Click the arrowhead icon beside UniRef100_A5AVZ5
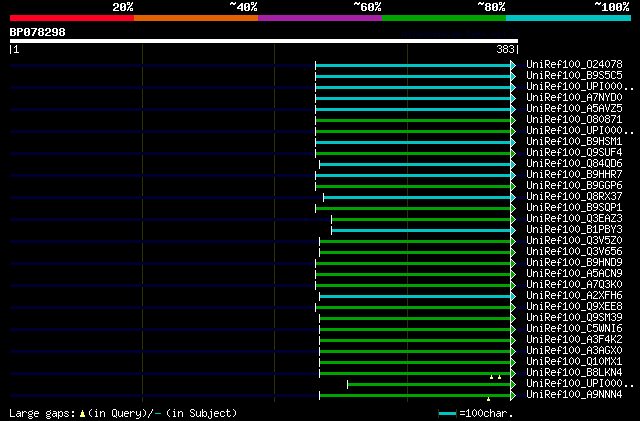Image resolution: width=640 pixels, height=421 pixels. 513,109
